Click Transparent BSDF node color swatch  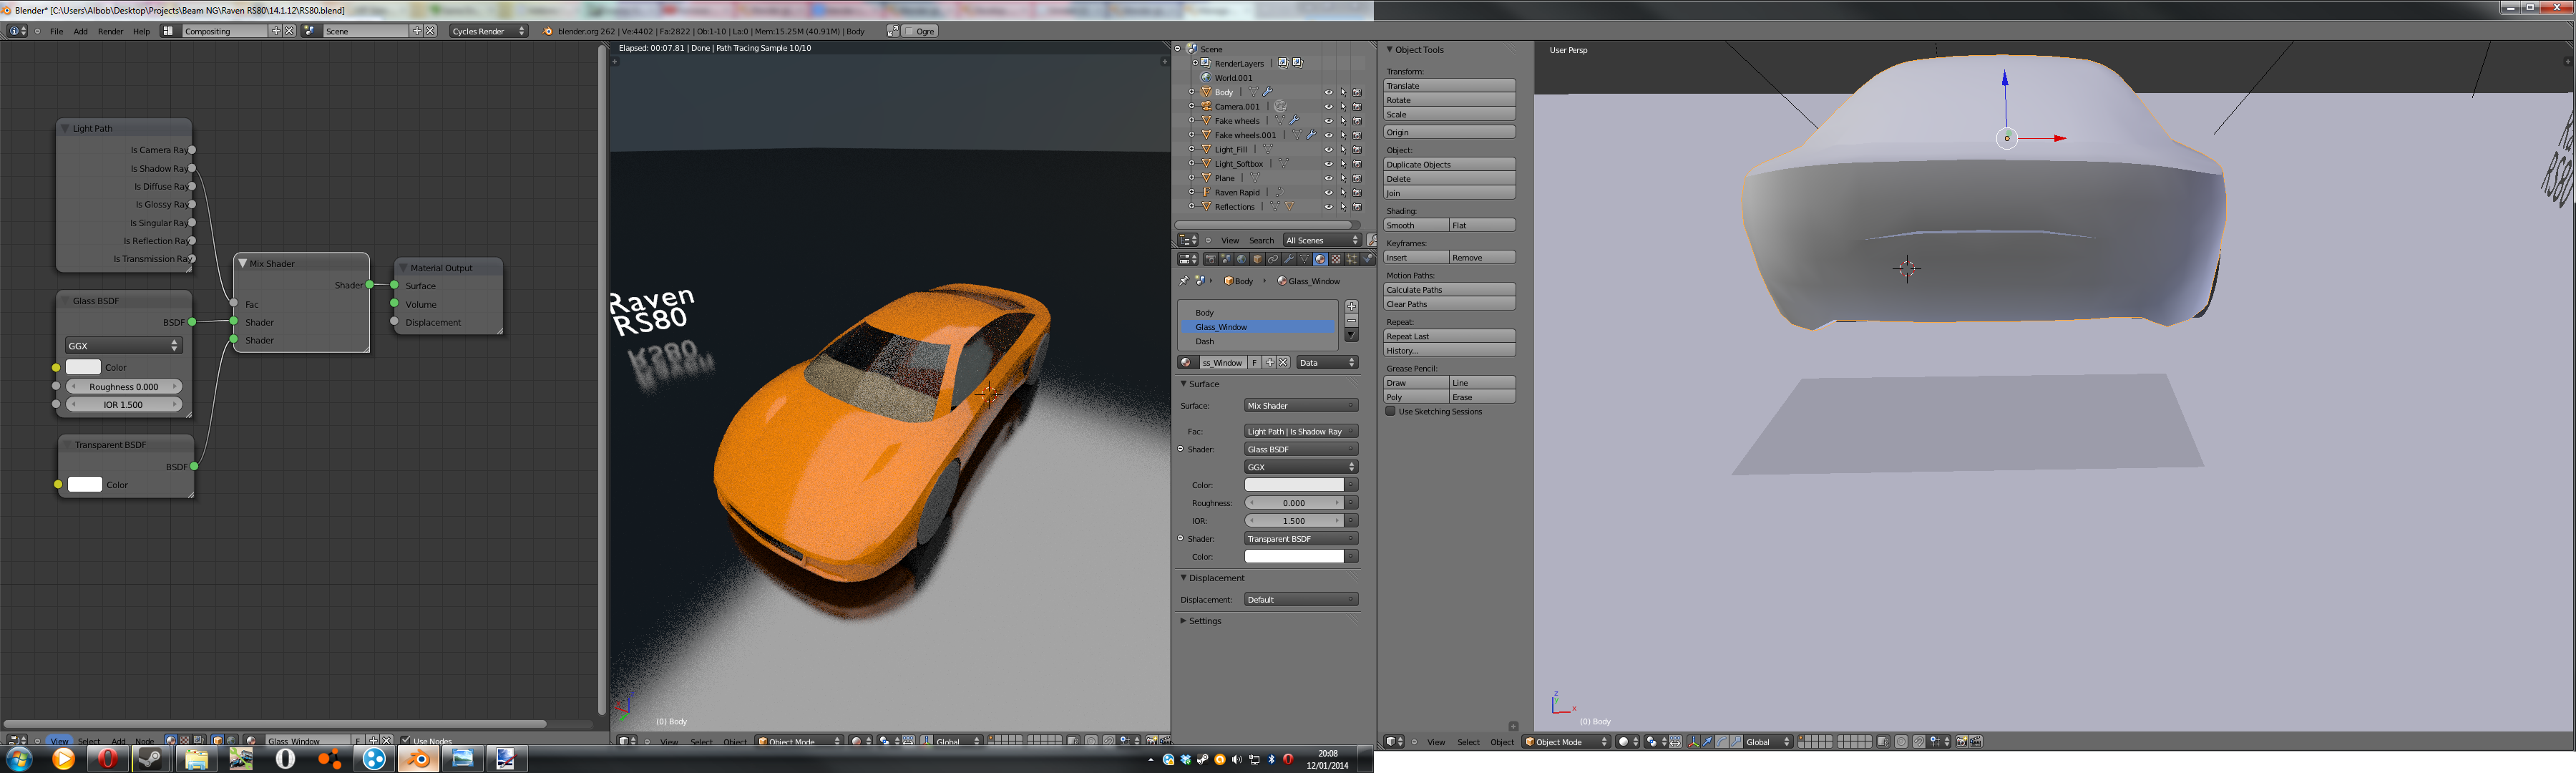click(84, 485)
